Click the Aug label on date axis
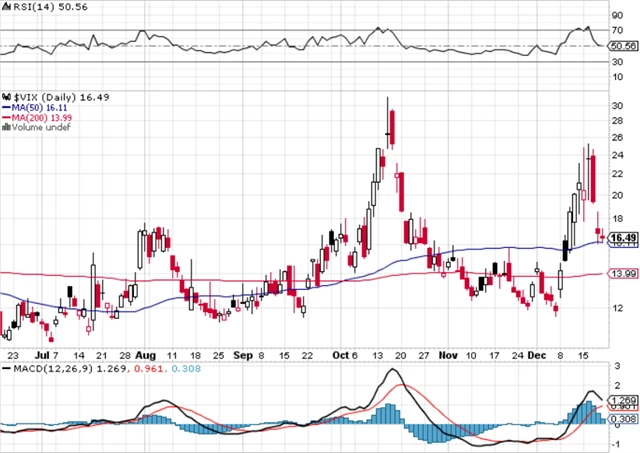 tap(145, 355)
